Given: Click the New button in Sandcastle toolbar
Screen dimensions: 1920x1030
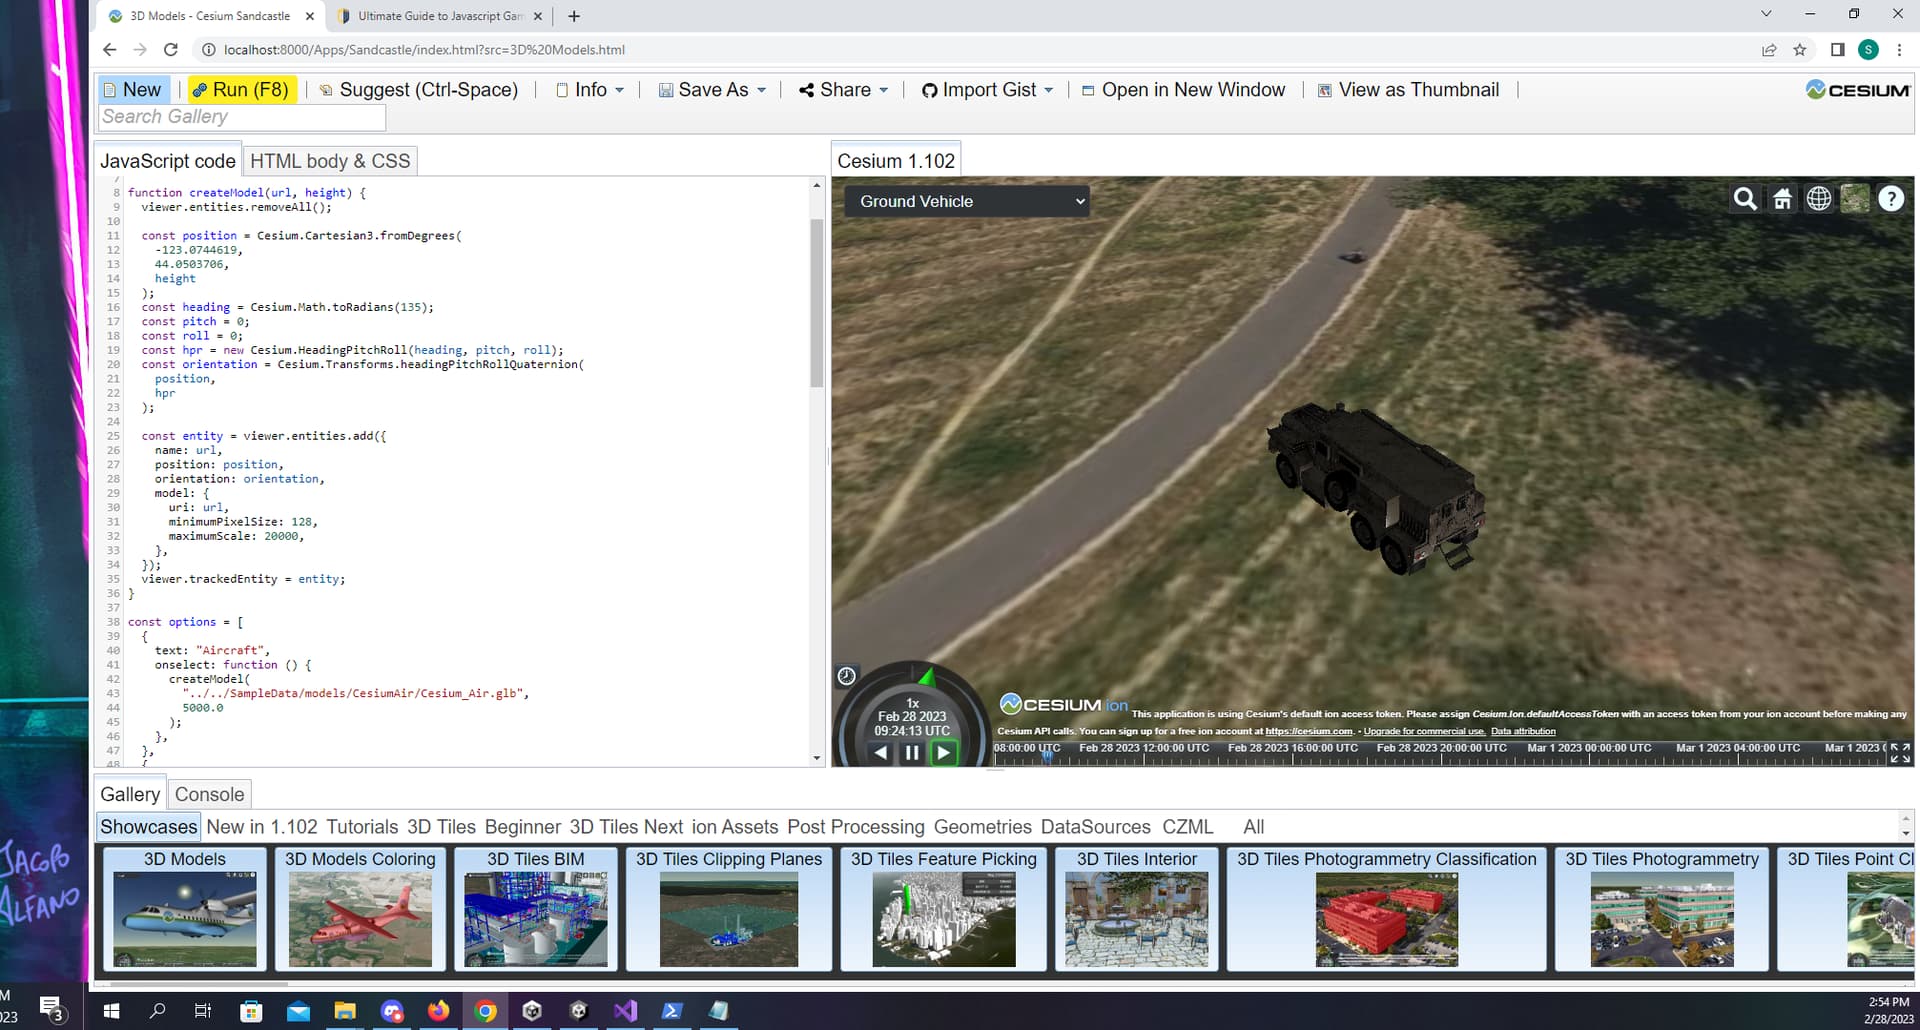Looking at the screenshot, I should pos(133,90).
